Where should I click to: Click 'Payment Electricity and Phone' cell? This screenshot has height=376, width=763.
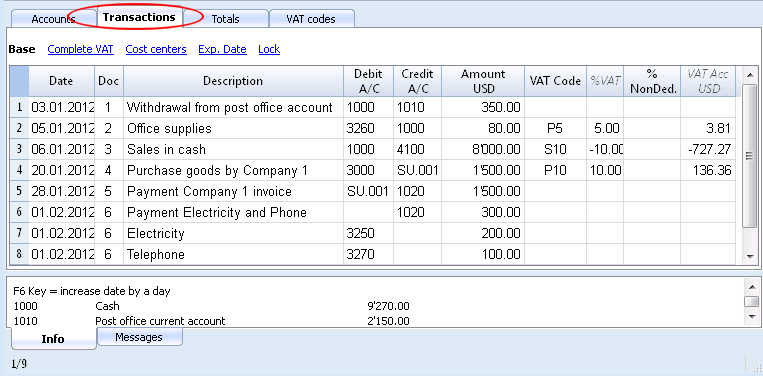coord(234,213)
